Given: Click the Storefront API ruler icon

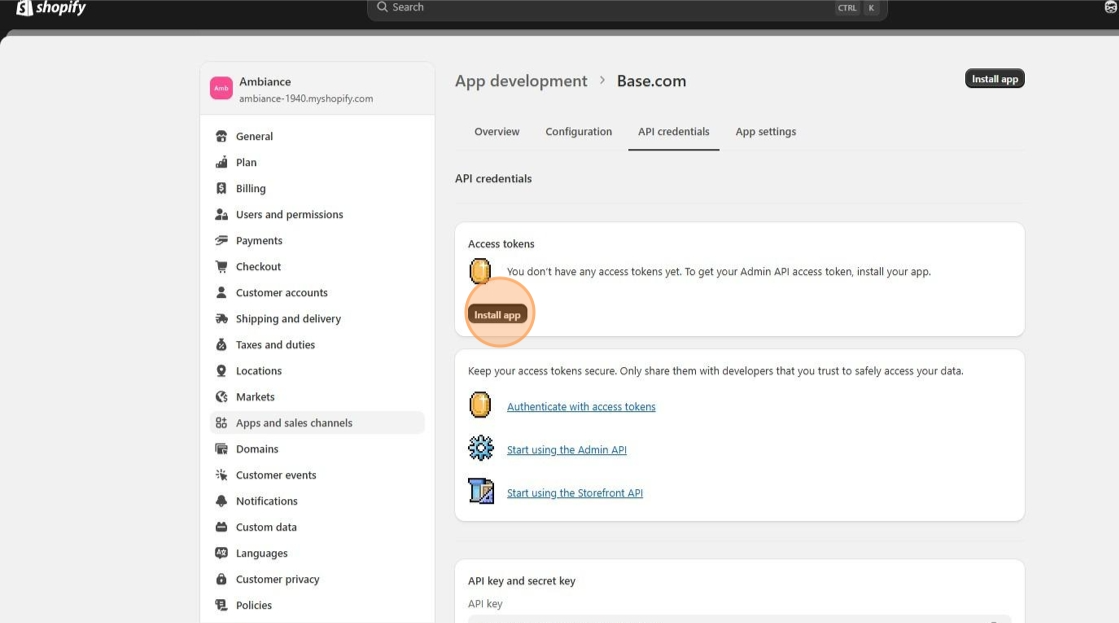Looking at the screenshot, I should [481, 492].
